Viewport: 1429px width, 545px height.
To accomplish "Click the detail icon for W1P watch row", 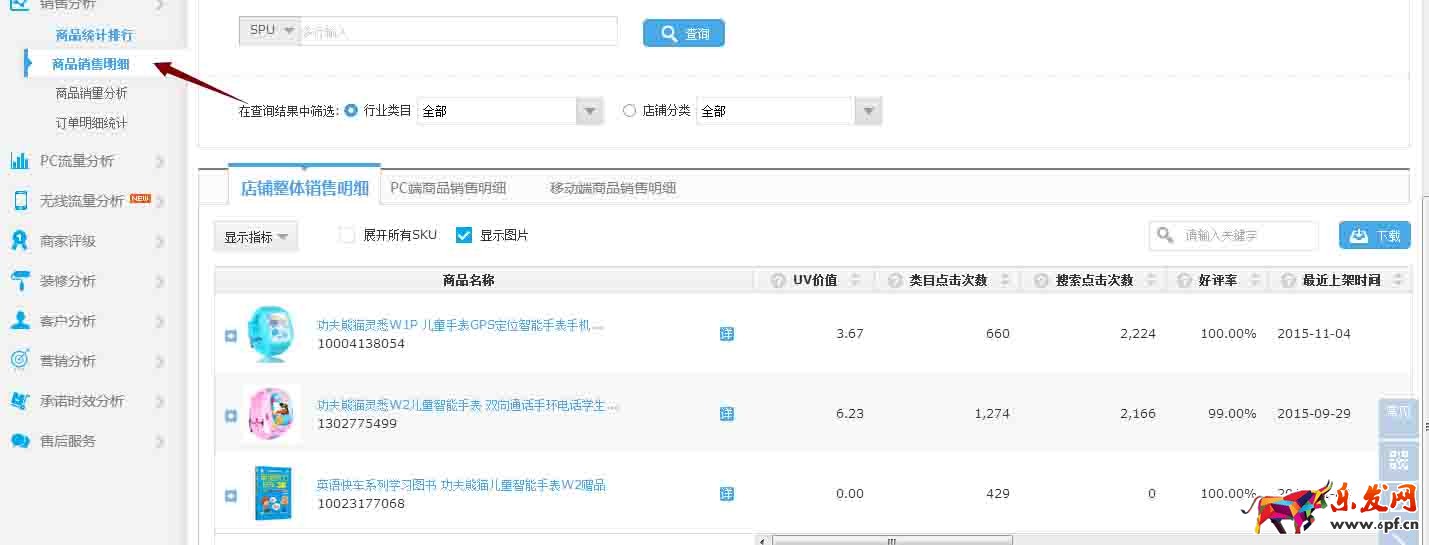I will tap(727, 334).
